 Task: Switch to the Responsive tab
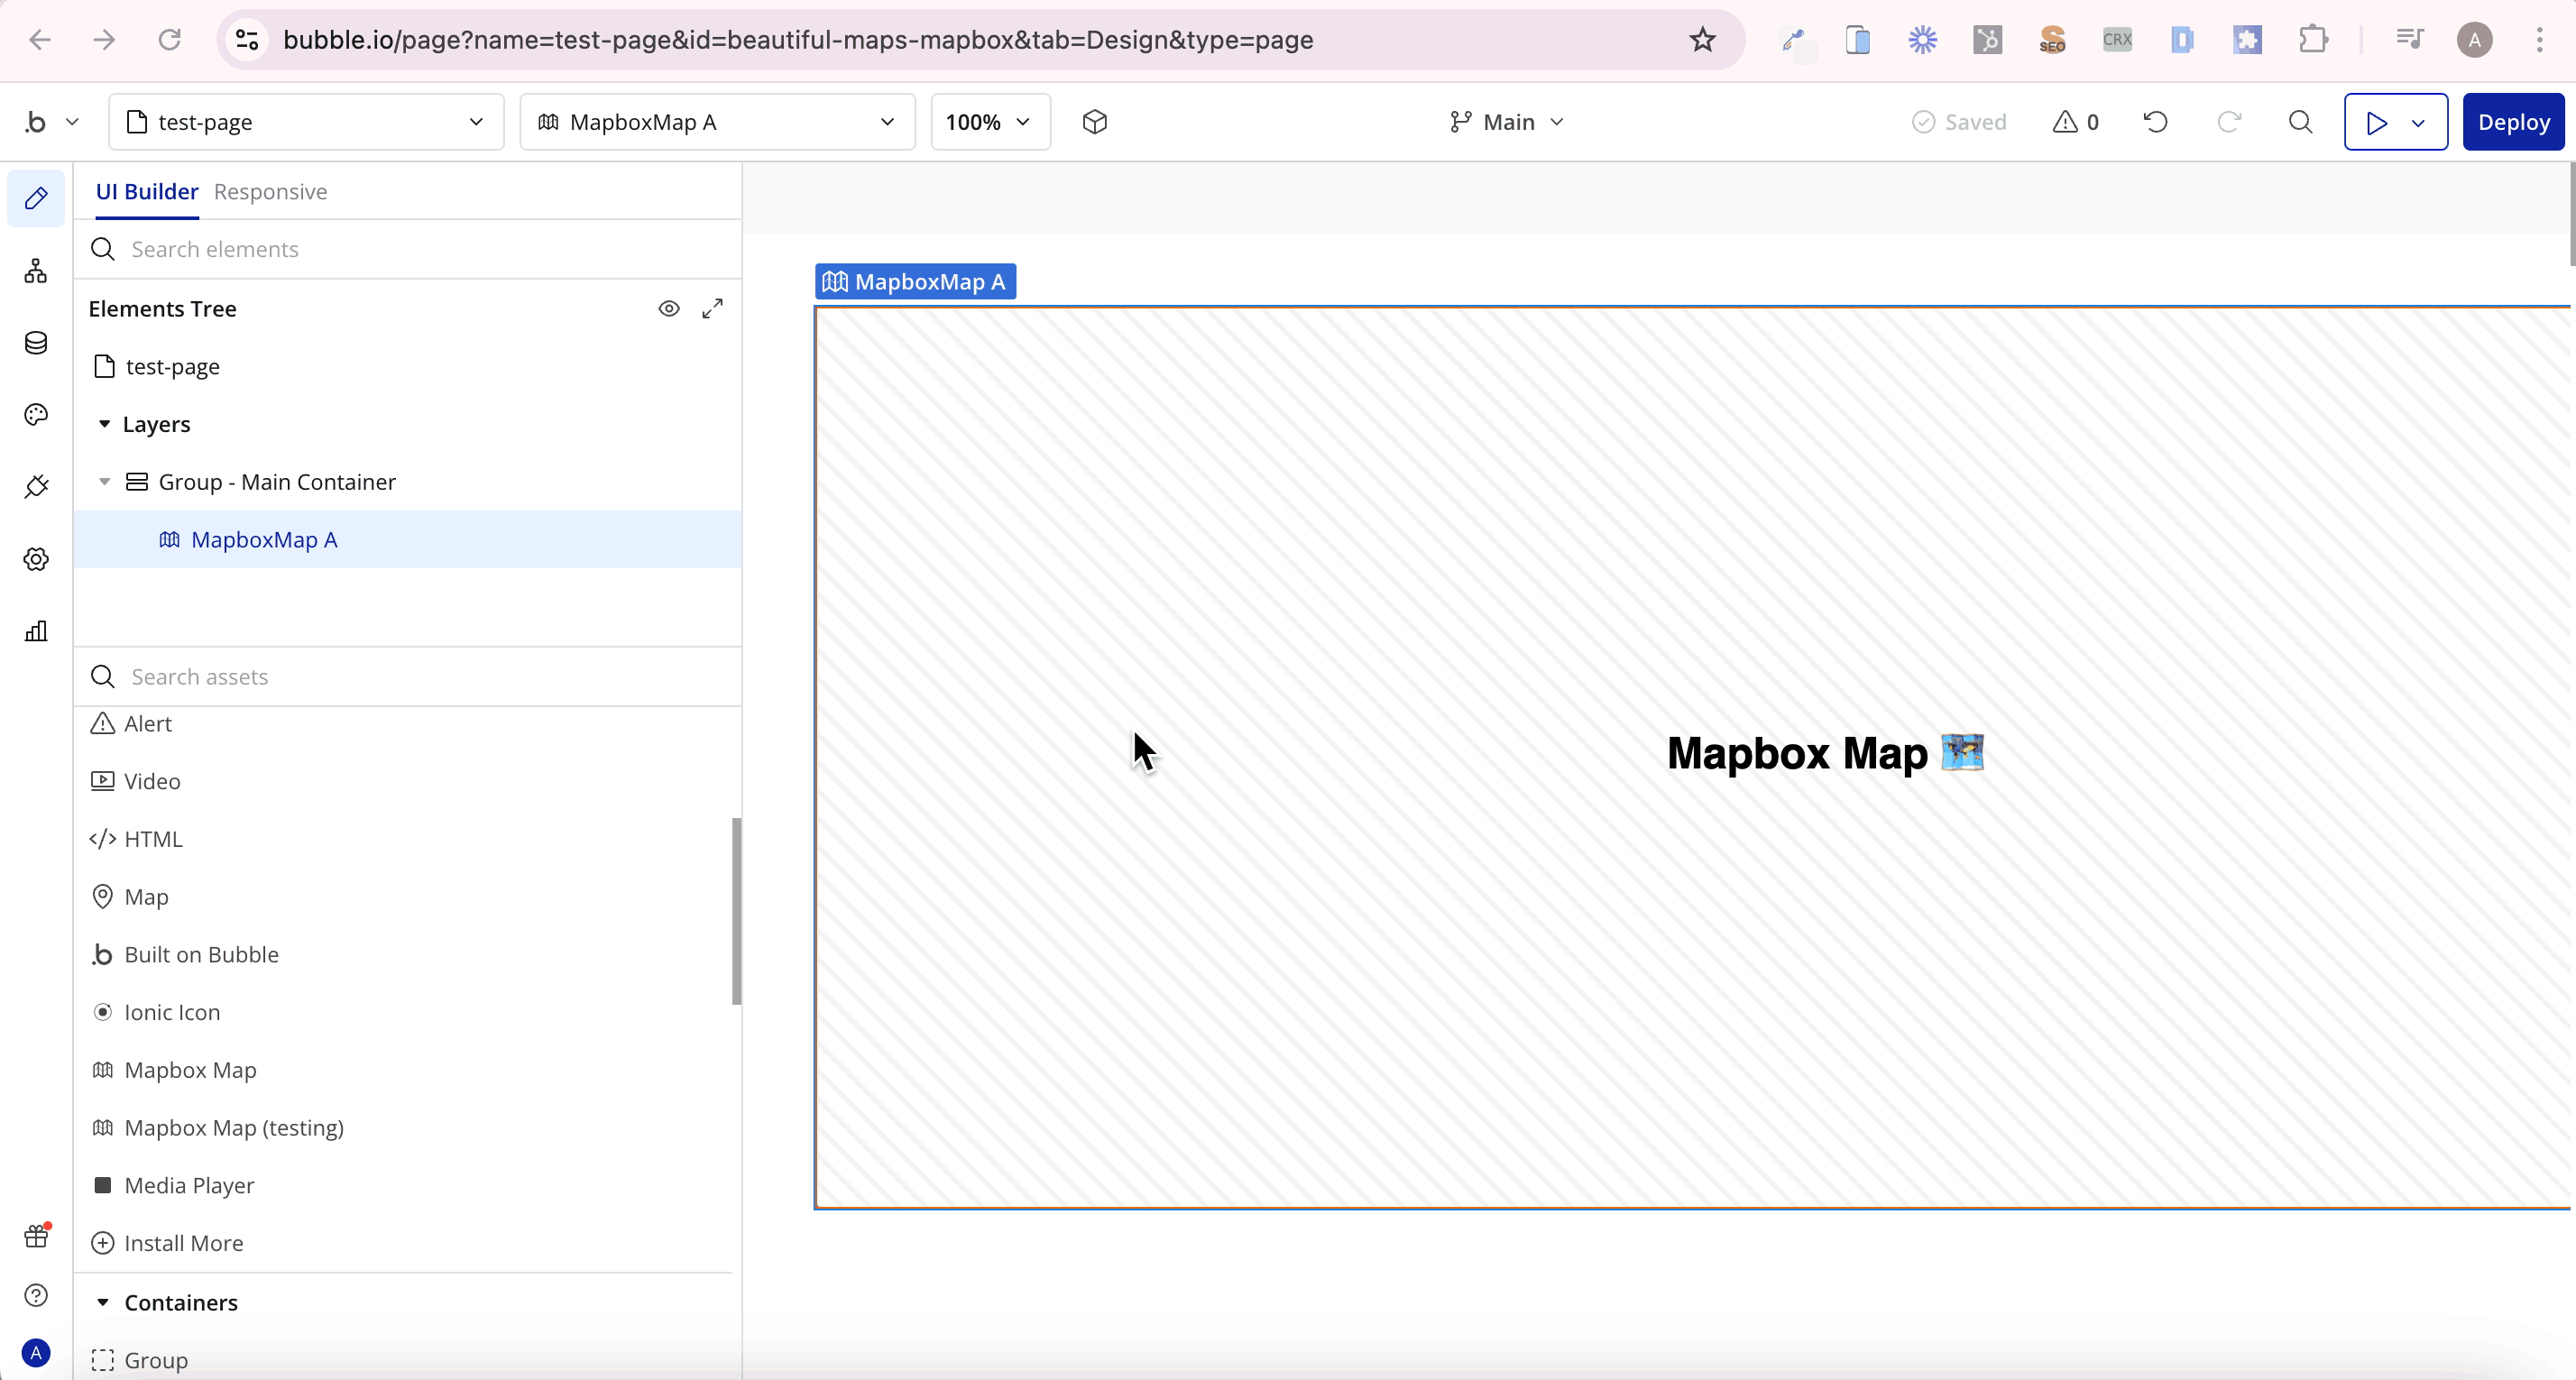point(270,192)
